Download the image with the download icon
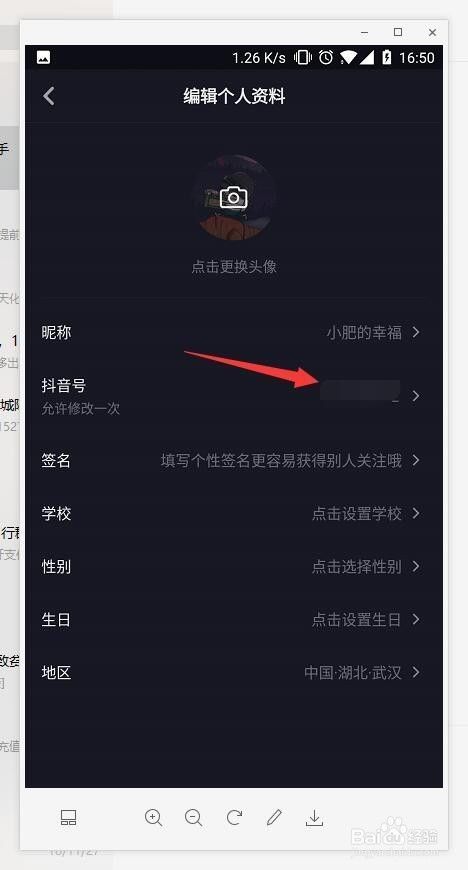Image resolution: width=468 pixels, height=870 pixels. click(314, 817)
